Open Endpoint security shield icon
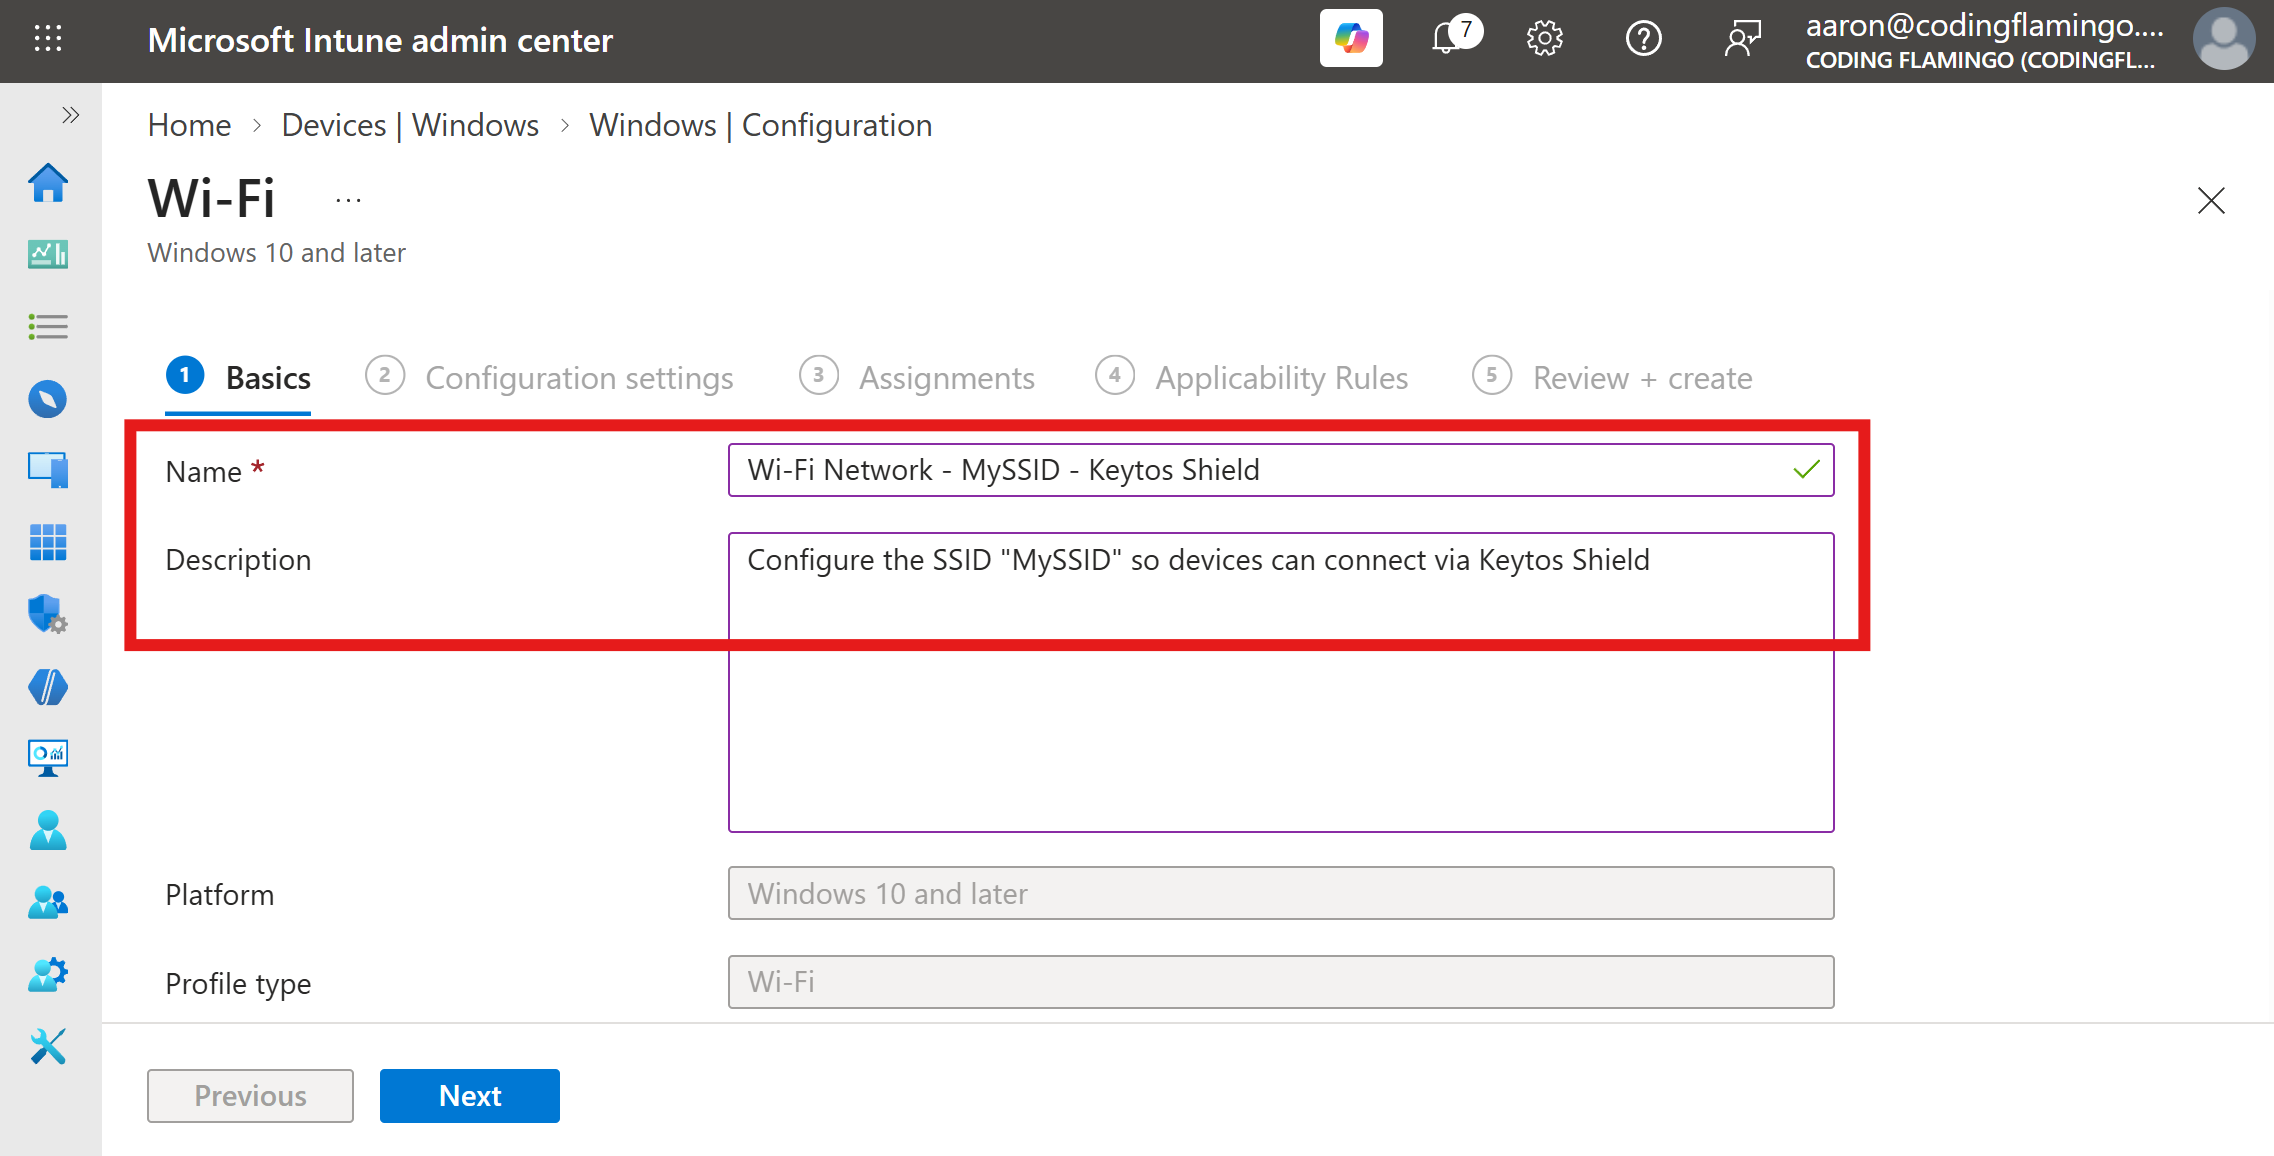The height and width of the screenshot is (1156, 2274). point(48,614)
